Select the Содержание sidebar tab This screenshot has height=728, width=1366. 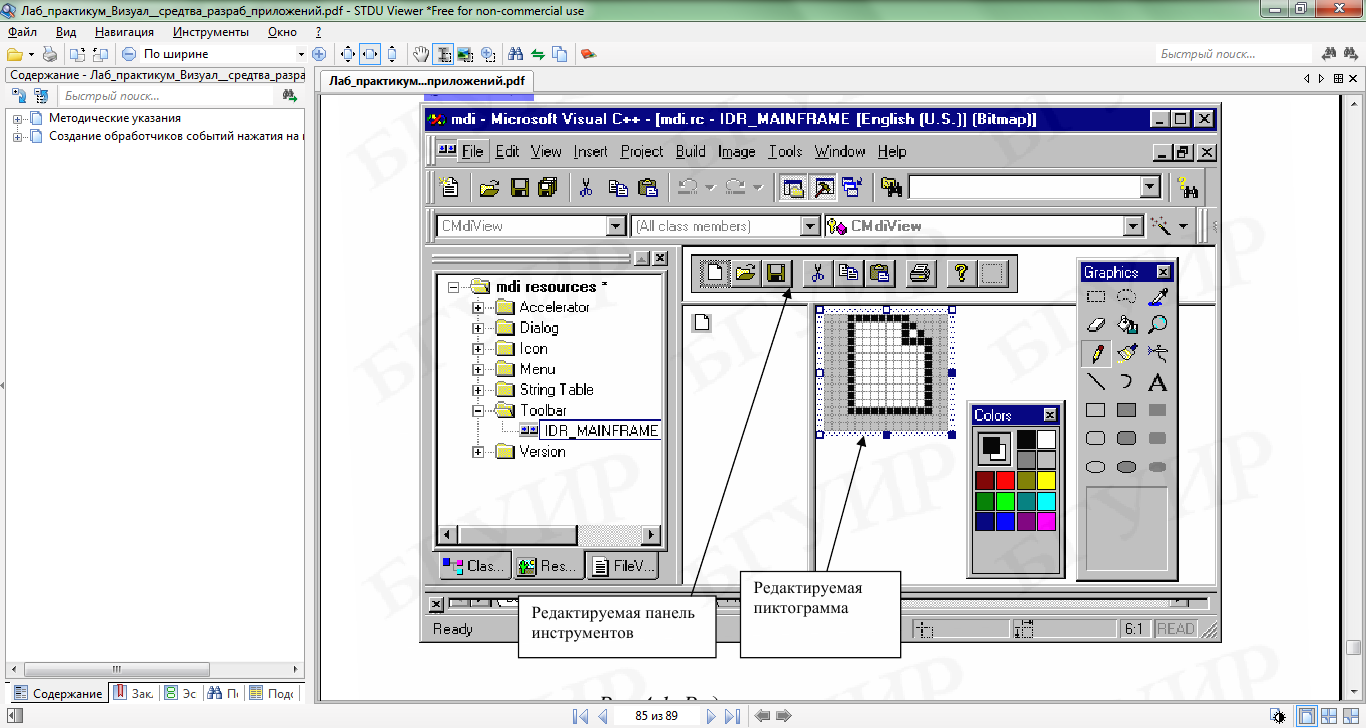(x=57, y=693)
